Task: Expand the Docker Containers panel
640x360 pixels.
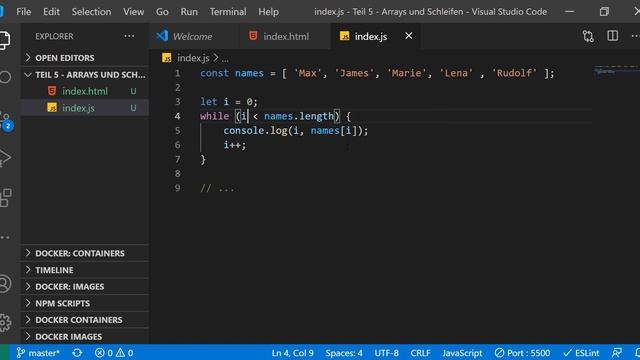Action: tap(85, 320)
